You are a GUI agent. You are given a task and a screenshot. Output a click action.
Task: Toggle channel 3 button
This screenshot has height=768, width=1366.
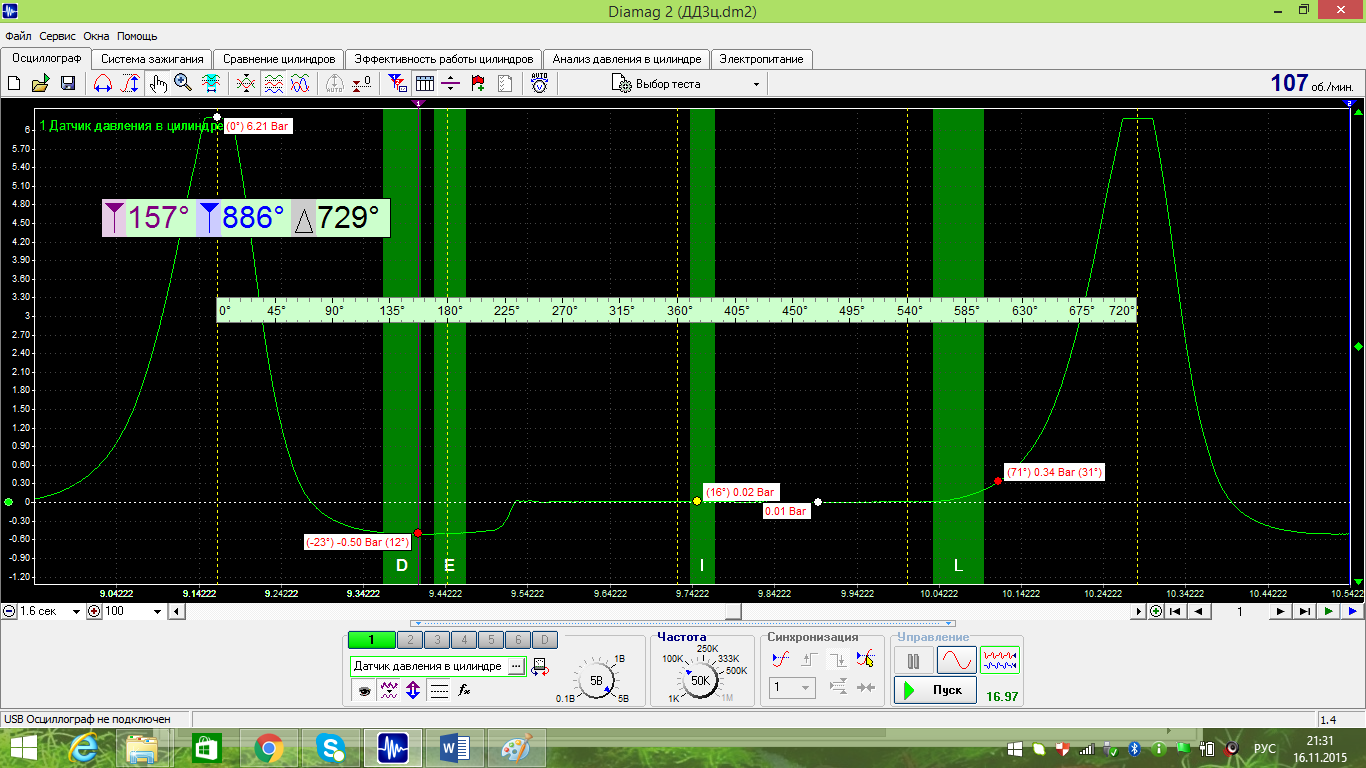coord(436,640)
